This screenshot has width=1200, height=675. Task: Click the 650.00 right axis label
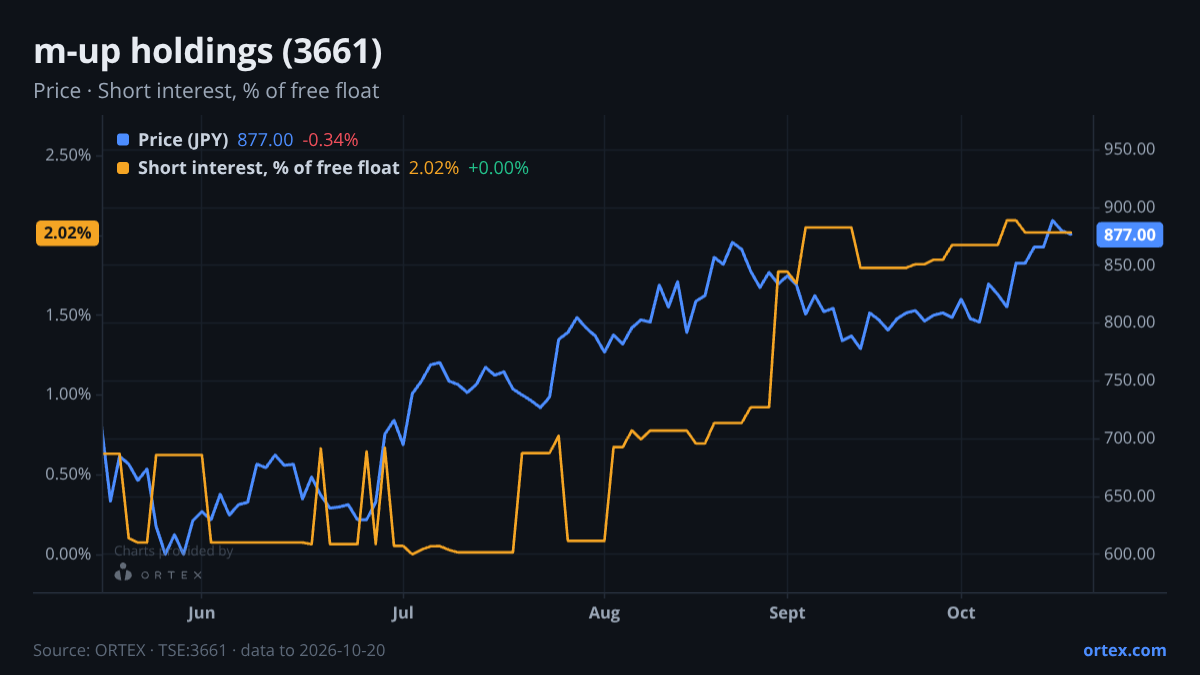[x=1130, y=496]
